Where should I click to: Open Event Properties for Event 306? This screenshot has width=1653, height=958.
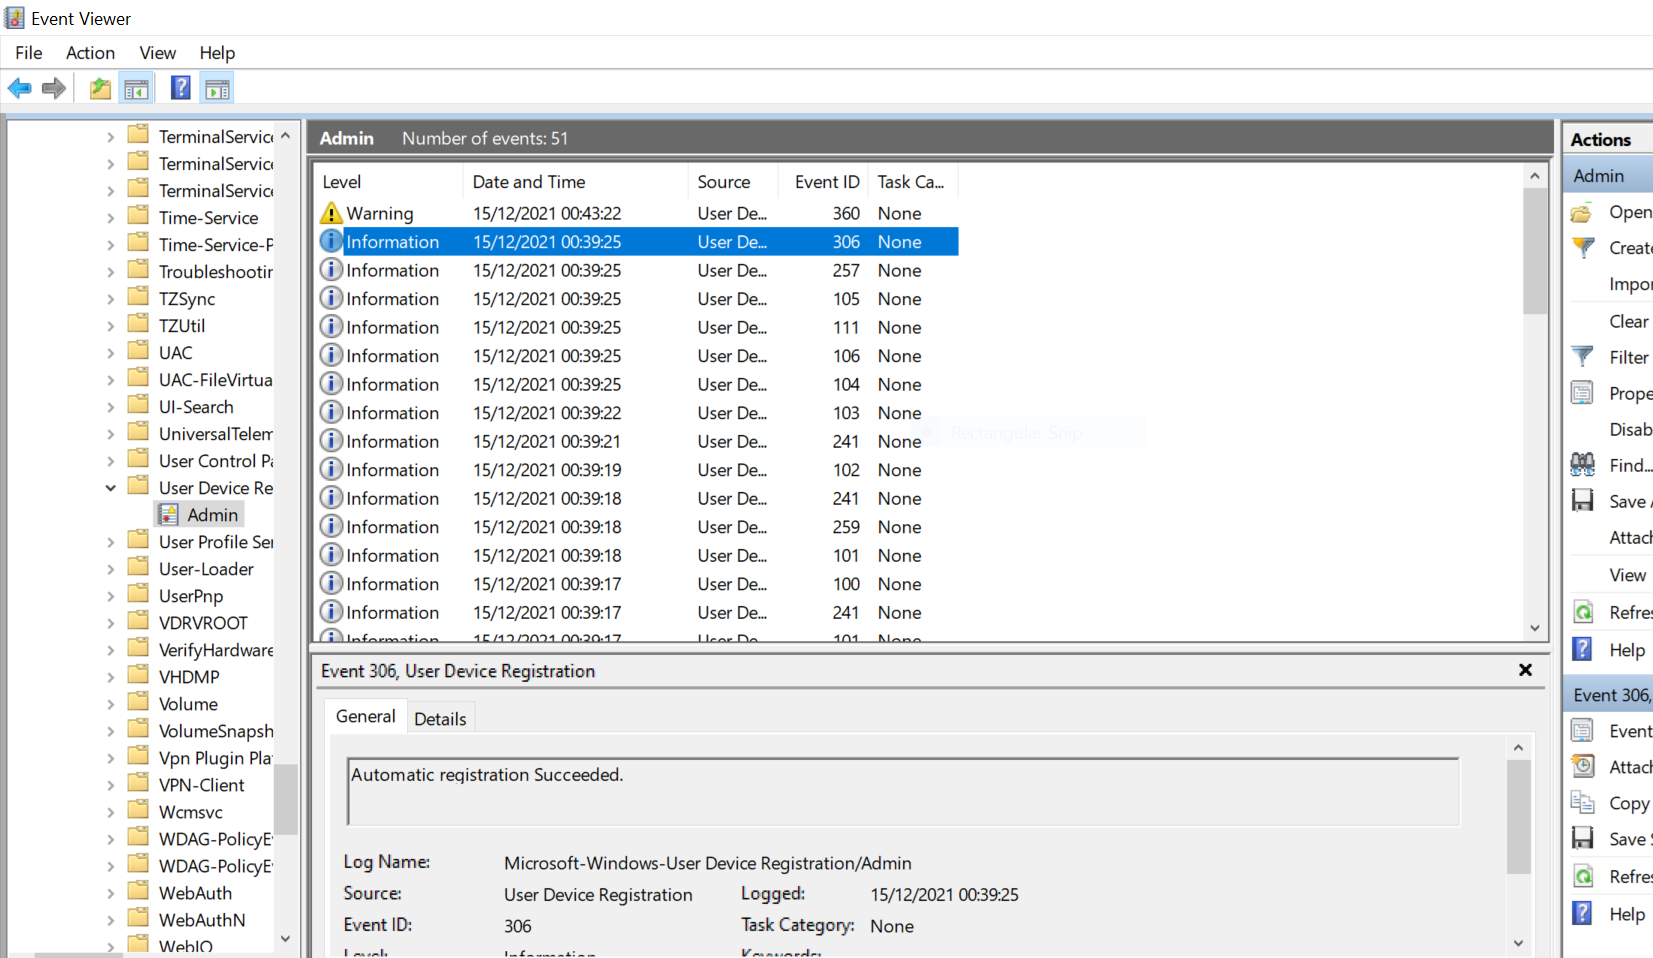click(x=1583, y=730)
